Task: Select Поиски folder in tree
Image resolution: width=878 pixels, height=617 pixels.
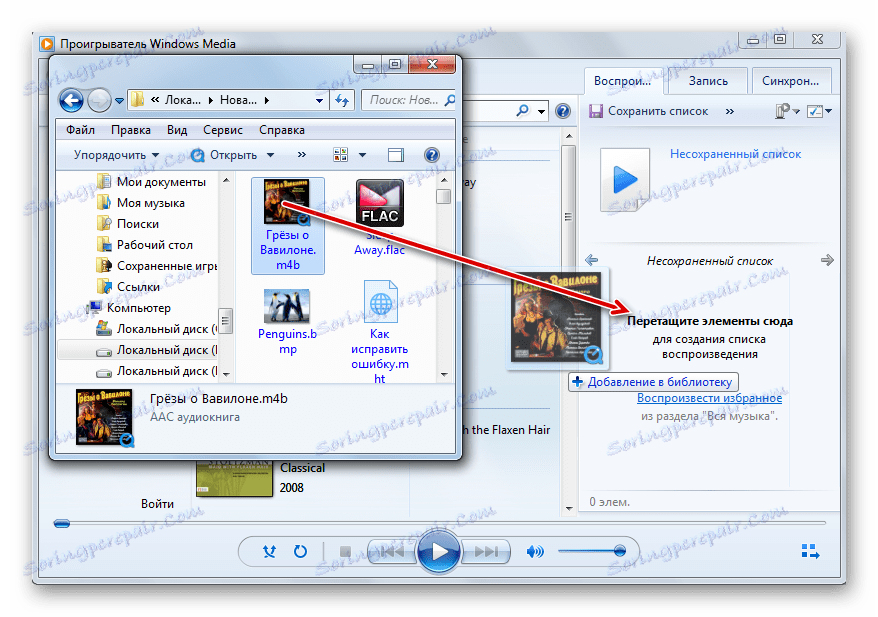Action: (x=128, y=224)
